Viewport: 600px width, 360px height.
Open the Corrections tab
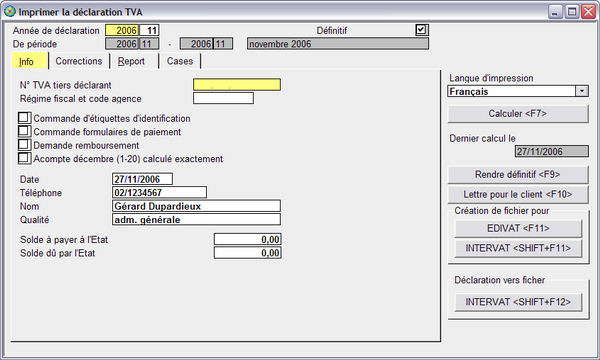[79, 61]
